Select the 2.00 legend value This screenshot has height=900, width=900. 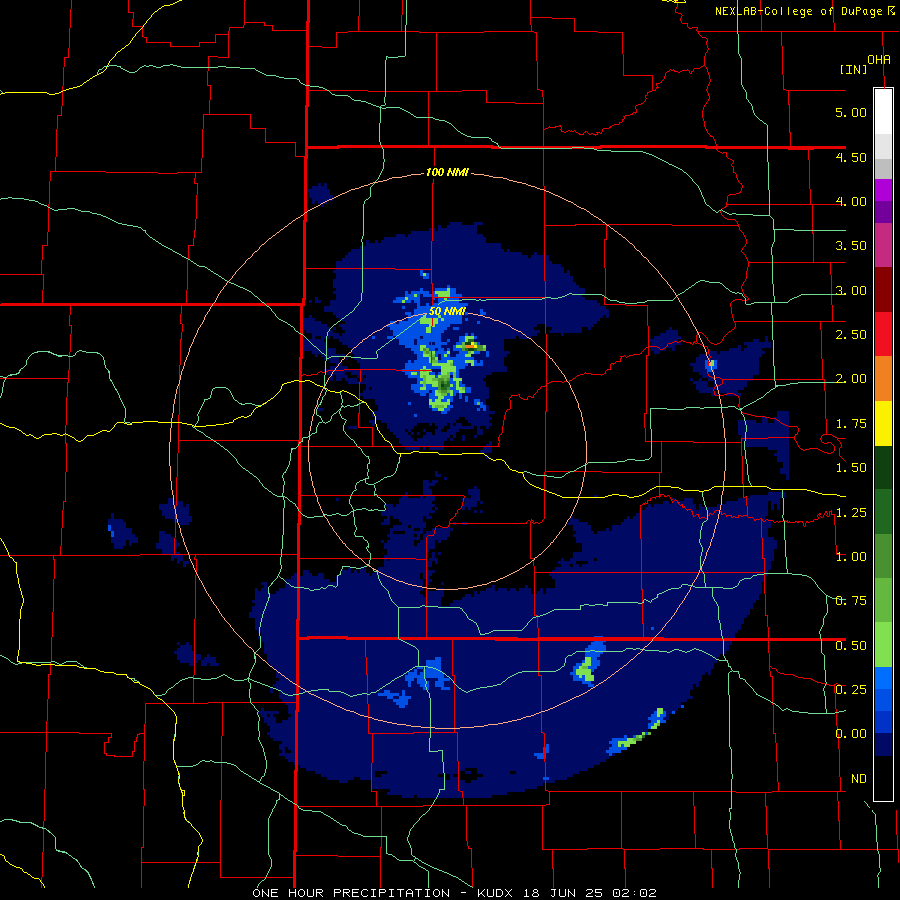point(851,379)
